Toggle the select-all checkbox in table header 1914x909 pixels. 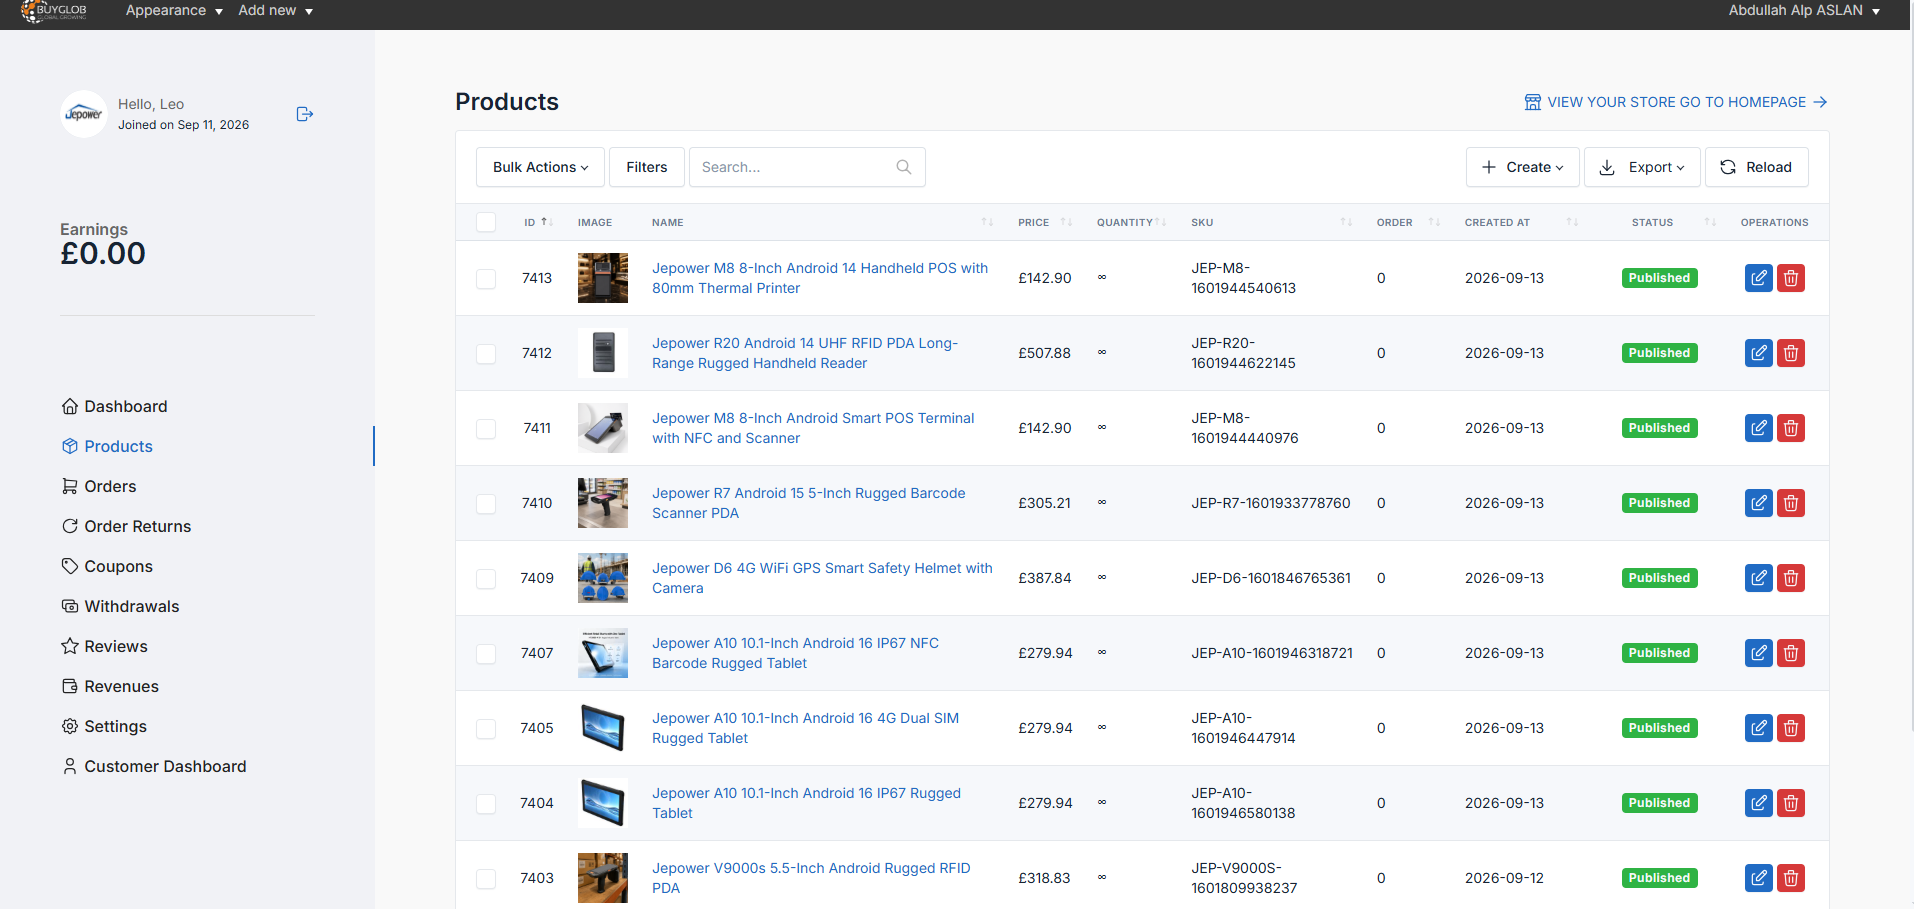[486, 222]
